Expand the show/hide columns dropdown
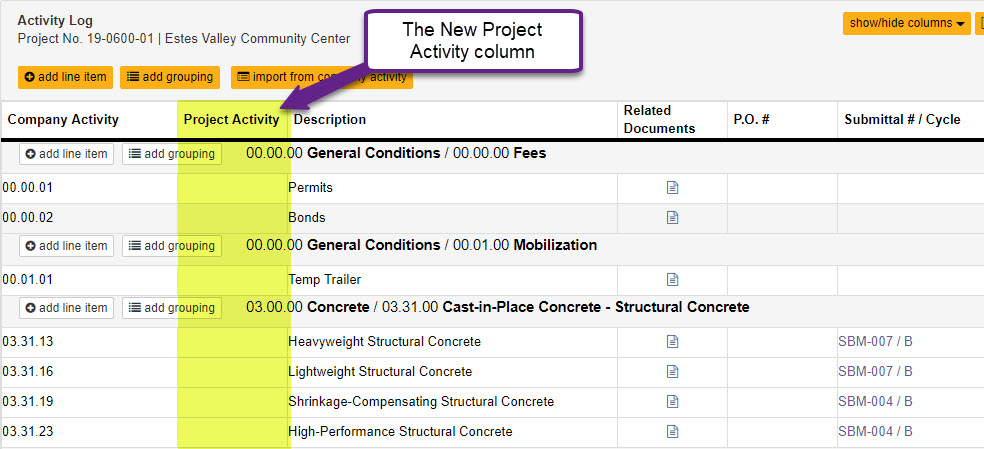This screenshot has width=984, height=449. point(907,23)
